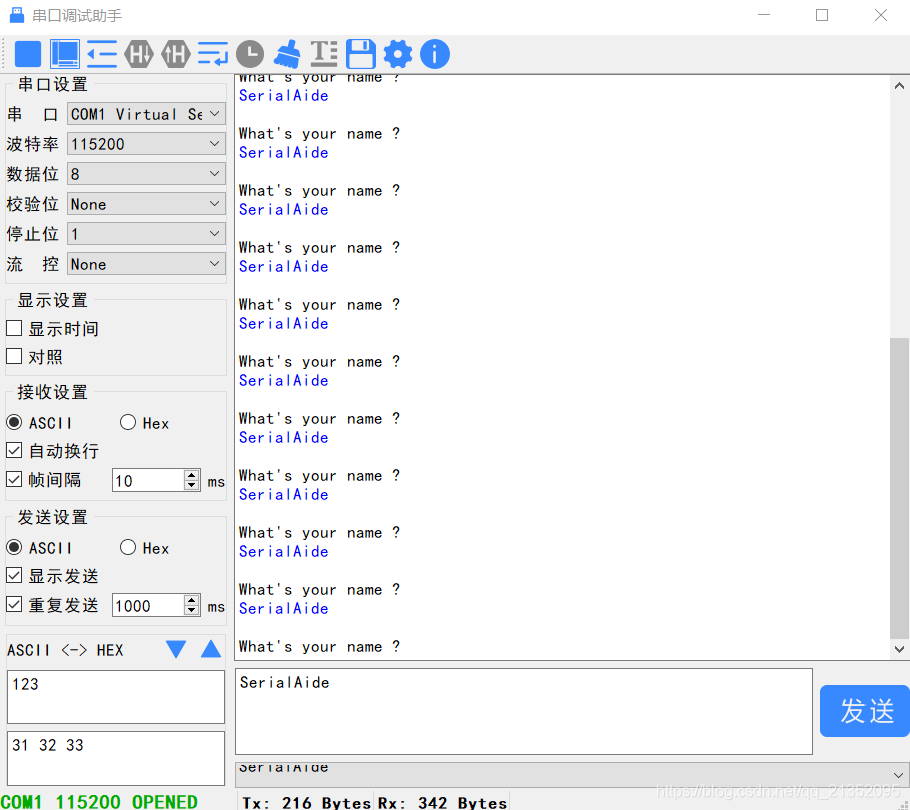The height and width of the screenshot is (810, 910).
Task: Click the frame interval 10 field
Action: pyautogui.click(x=148, y=480)
